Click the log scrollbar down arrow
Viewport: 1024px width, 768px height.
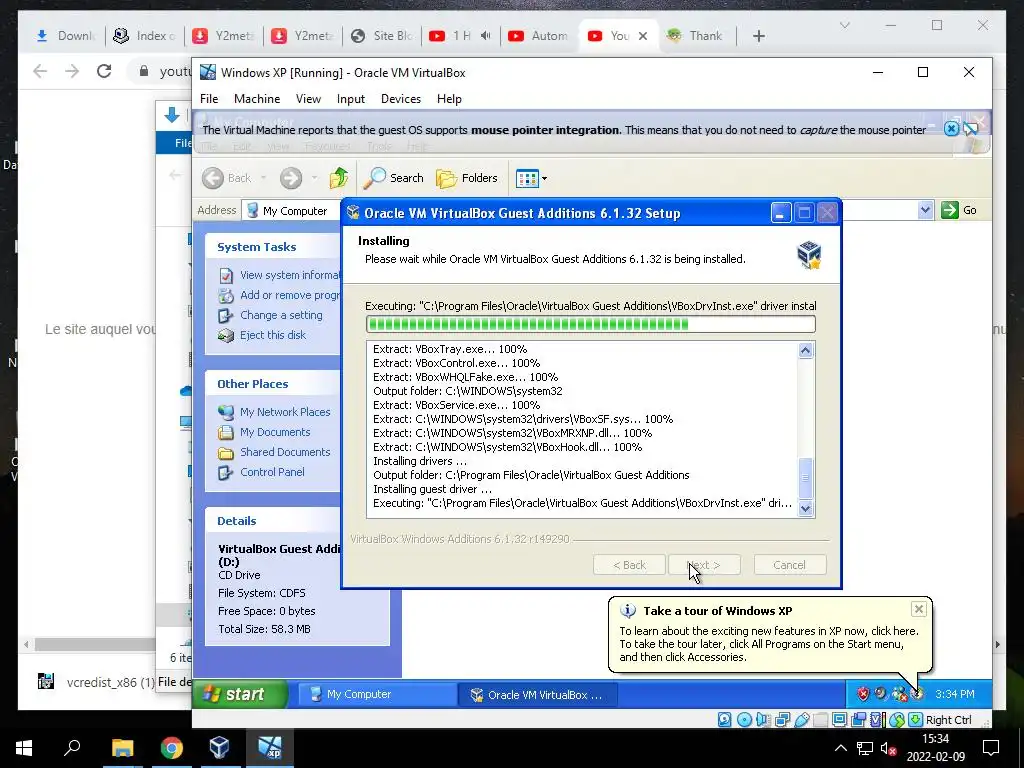(x=805, y=509)
